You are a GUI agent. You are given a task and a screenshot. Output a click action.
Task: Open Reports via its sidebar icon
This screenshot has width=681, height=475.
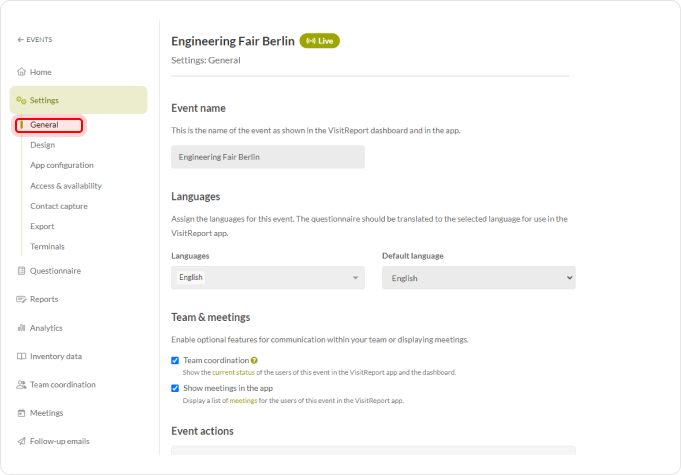[21, 299]
